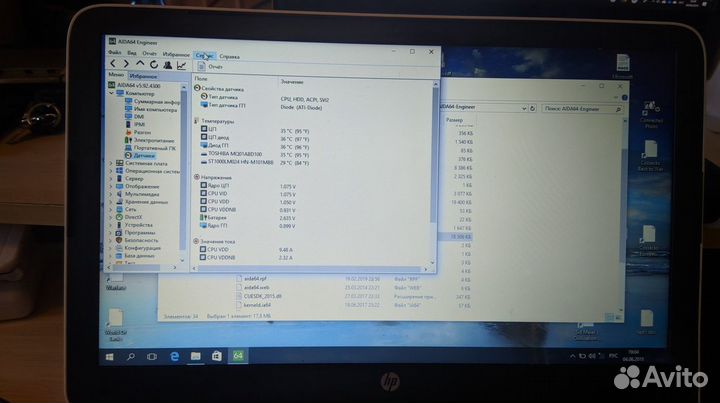Open the Файл menu
The image size is (720, 403).
[x=114, y=52]
